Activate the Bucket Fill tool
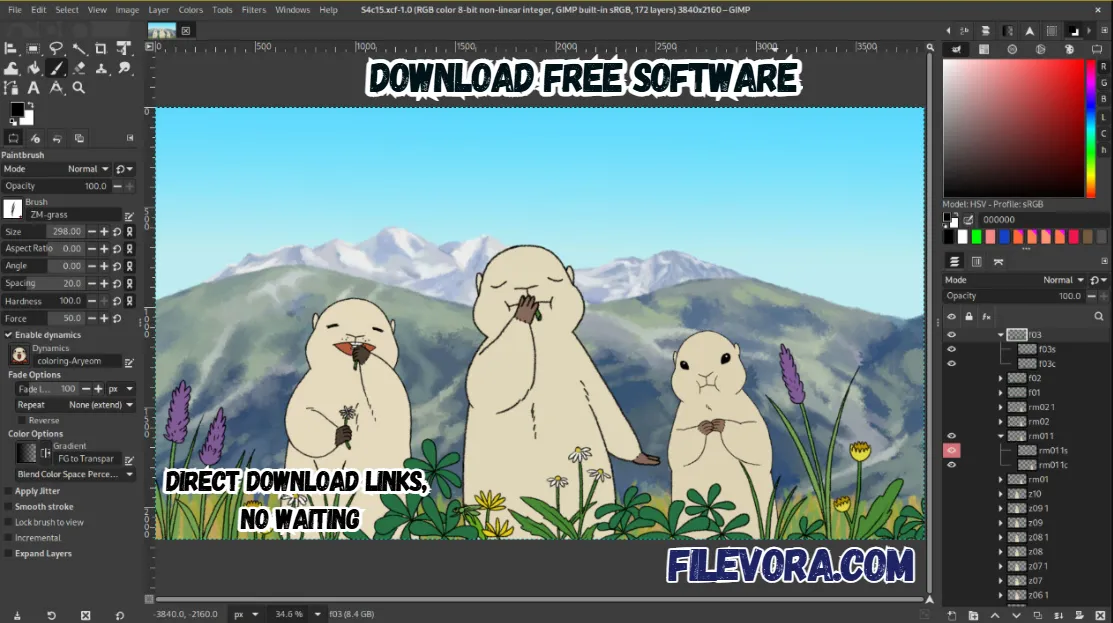 pyautogui.click(x=34, y=68)
